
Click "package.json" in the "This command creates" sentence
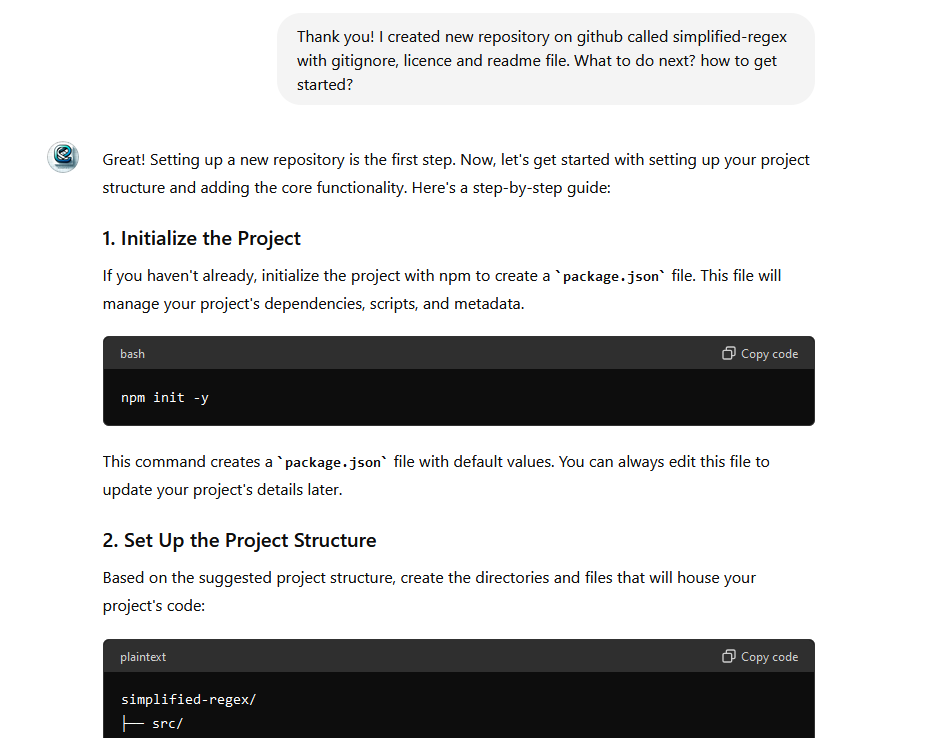(x=334, y=462)
